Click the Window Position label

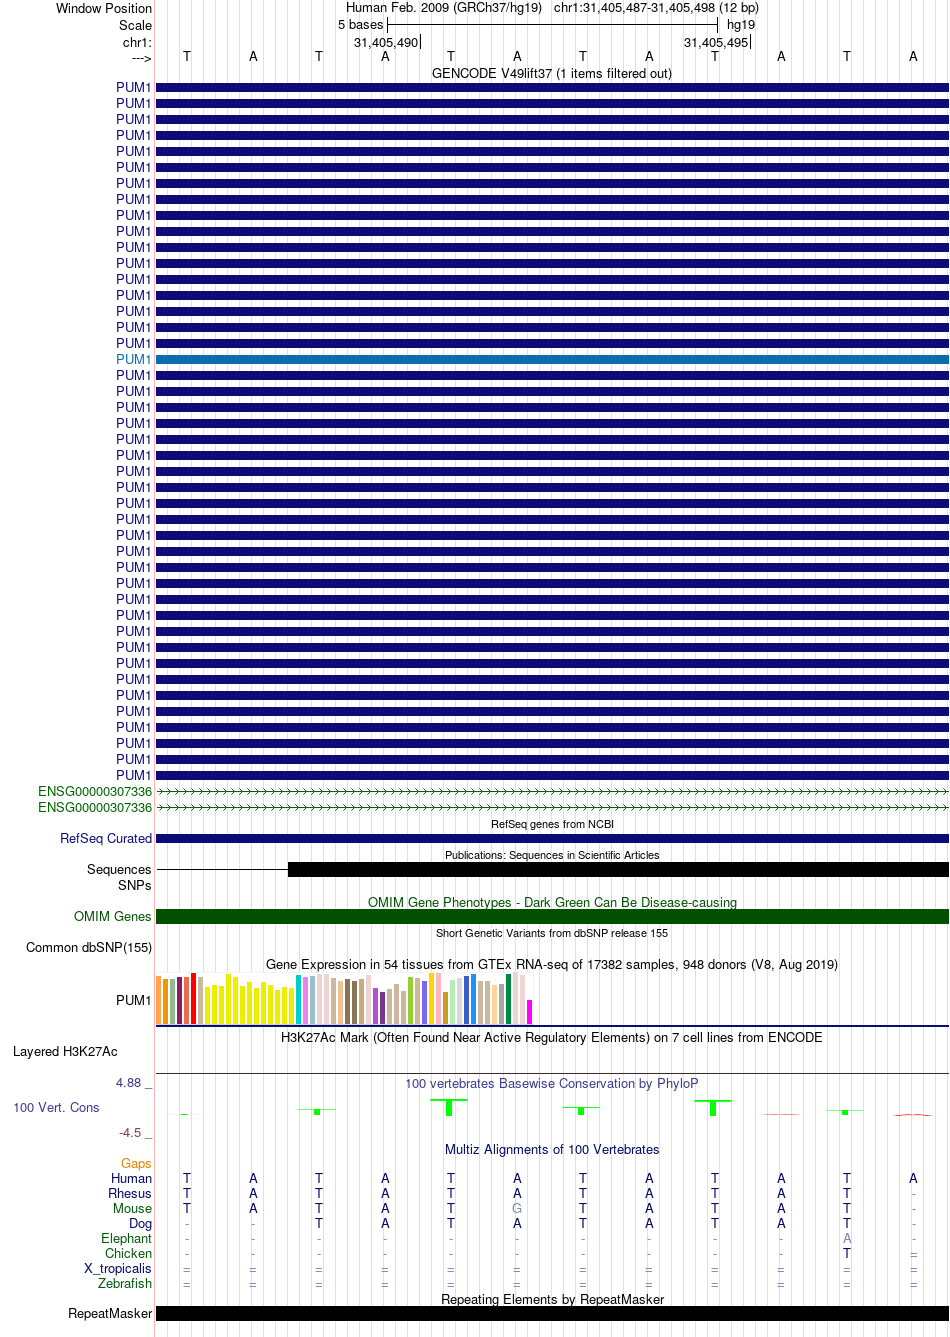click(104, 8)
